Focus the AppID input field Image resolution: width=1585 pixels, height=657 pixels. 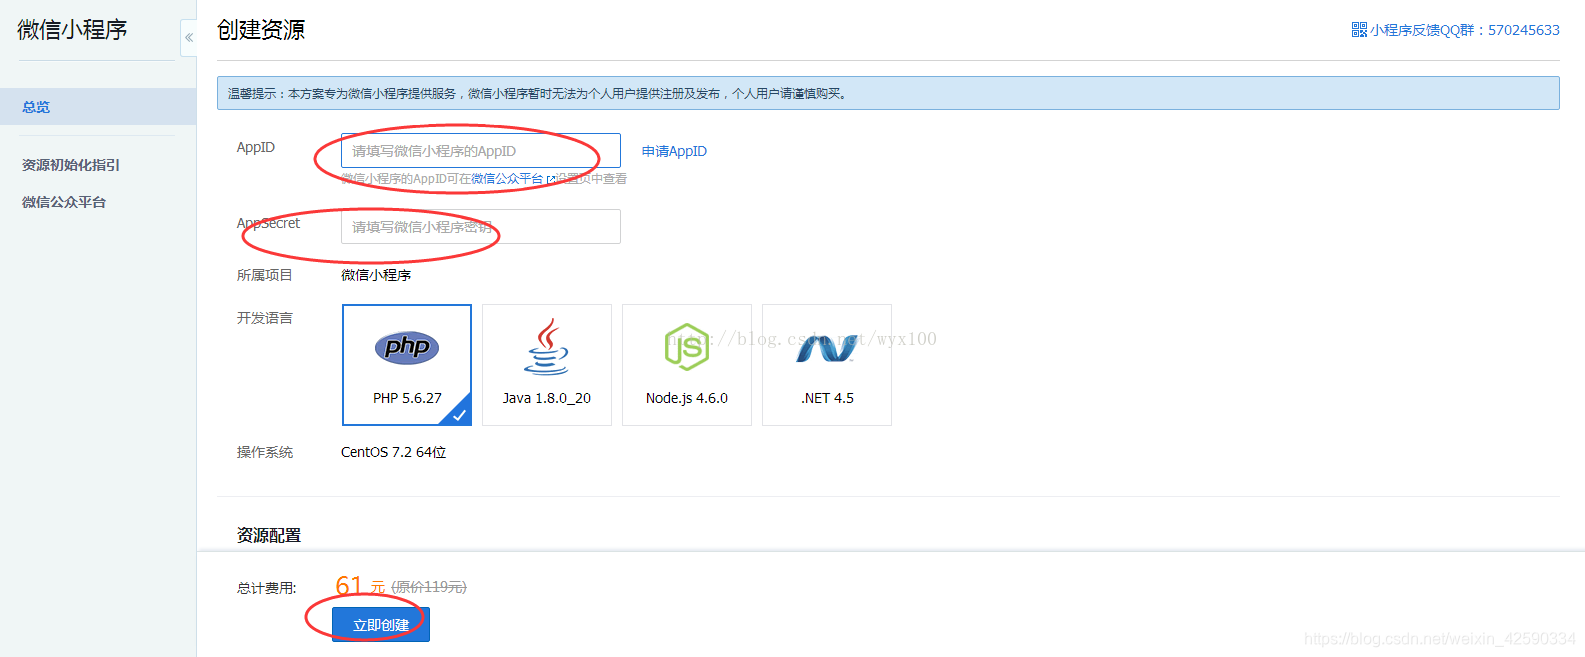481,151
